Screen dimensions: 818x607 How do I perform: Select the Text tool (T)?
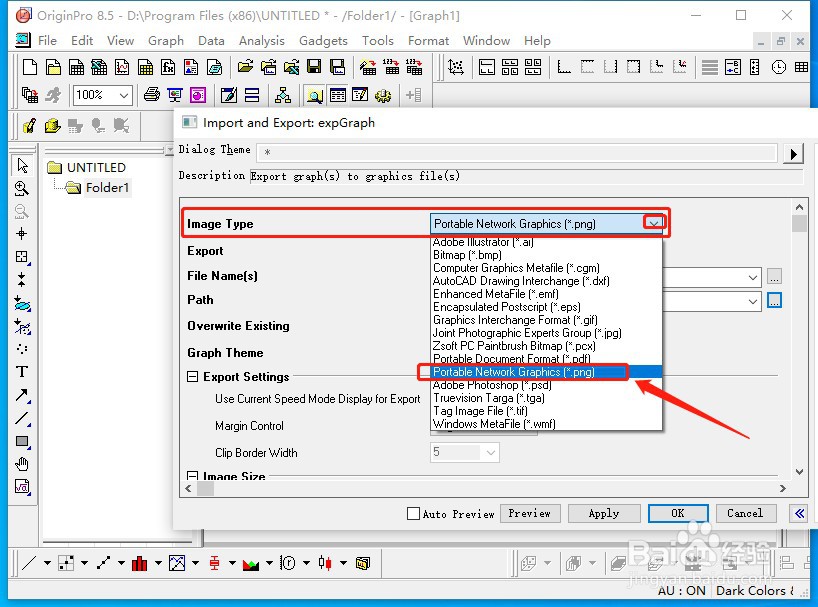(x=21, y=372)
